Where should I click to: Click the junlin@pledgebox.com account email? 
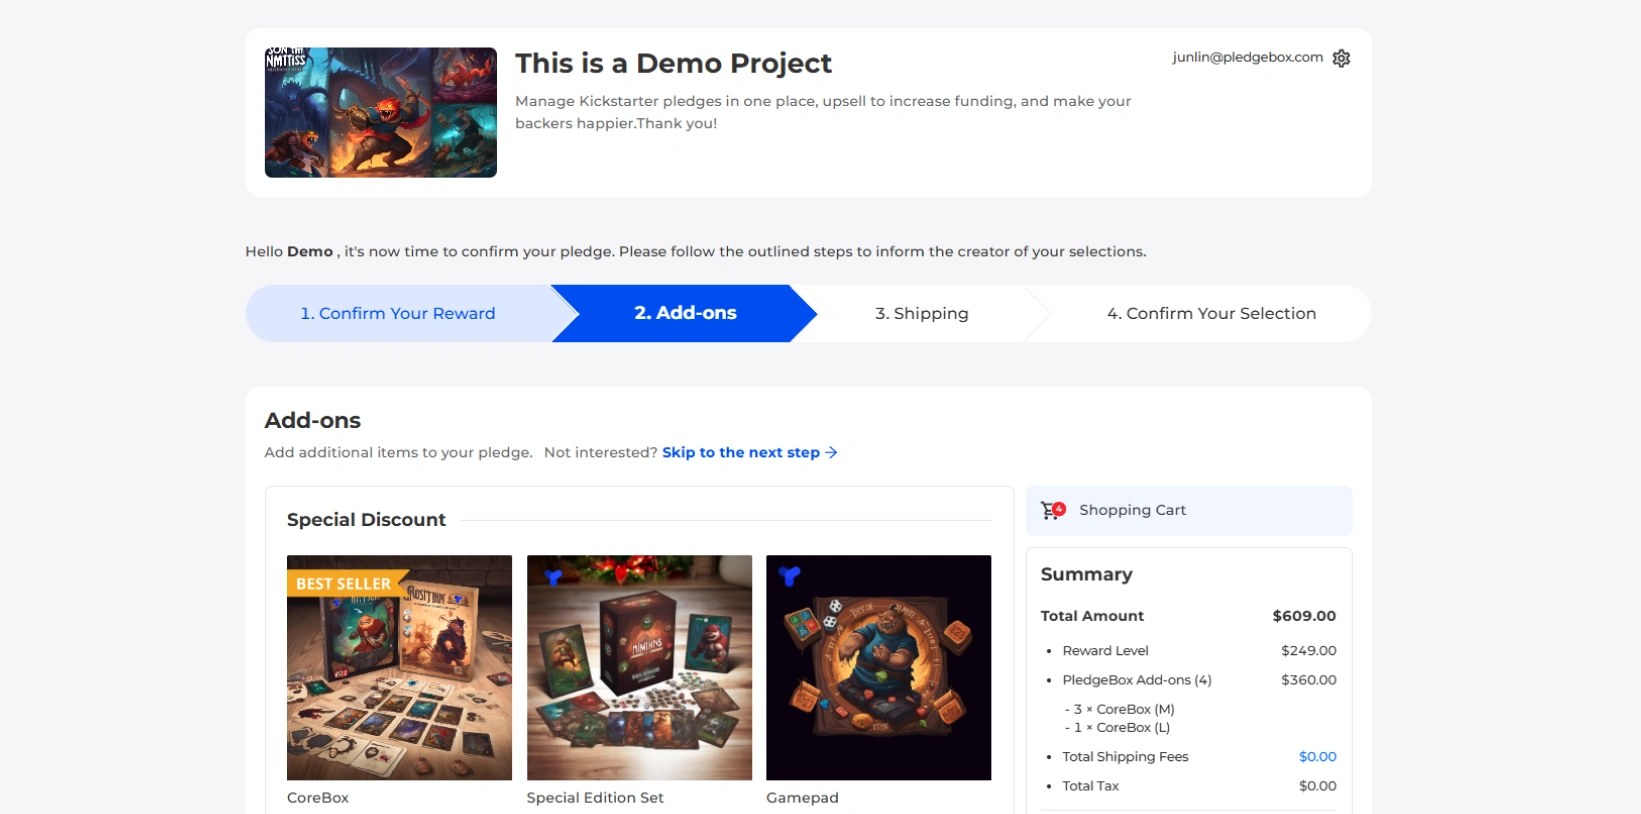click(1247, 58)
